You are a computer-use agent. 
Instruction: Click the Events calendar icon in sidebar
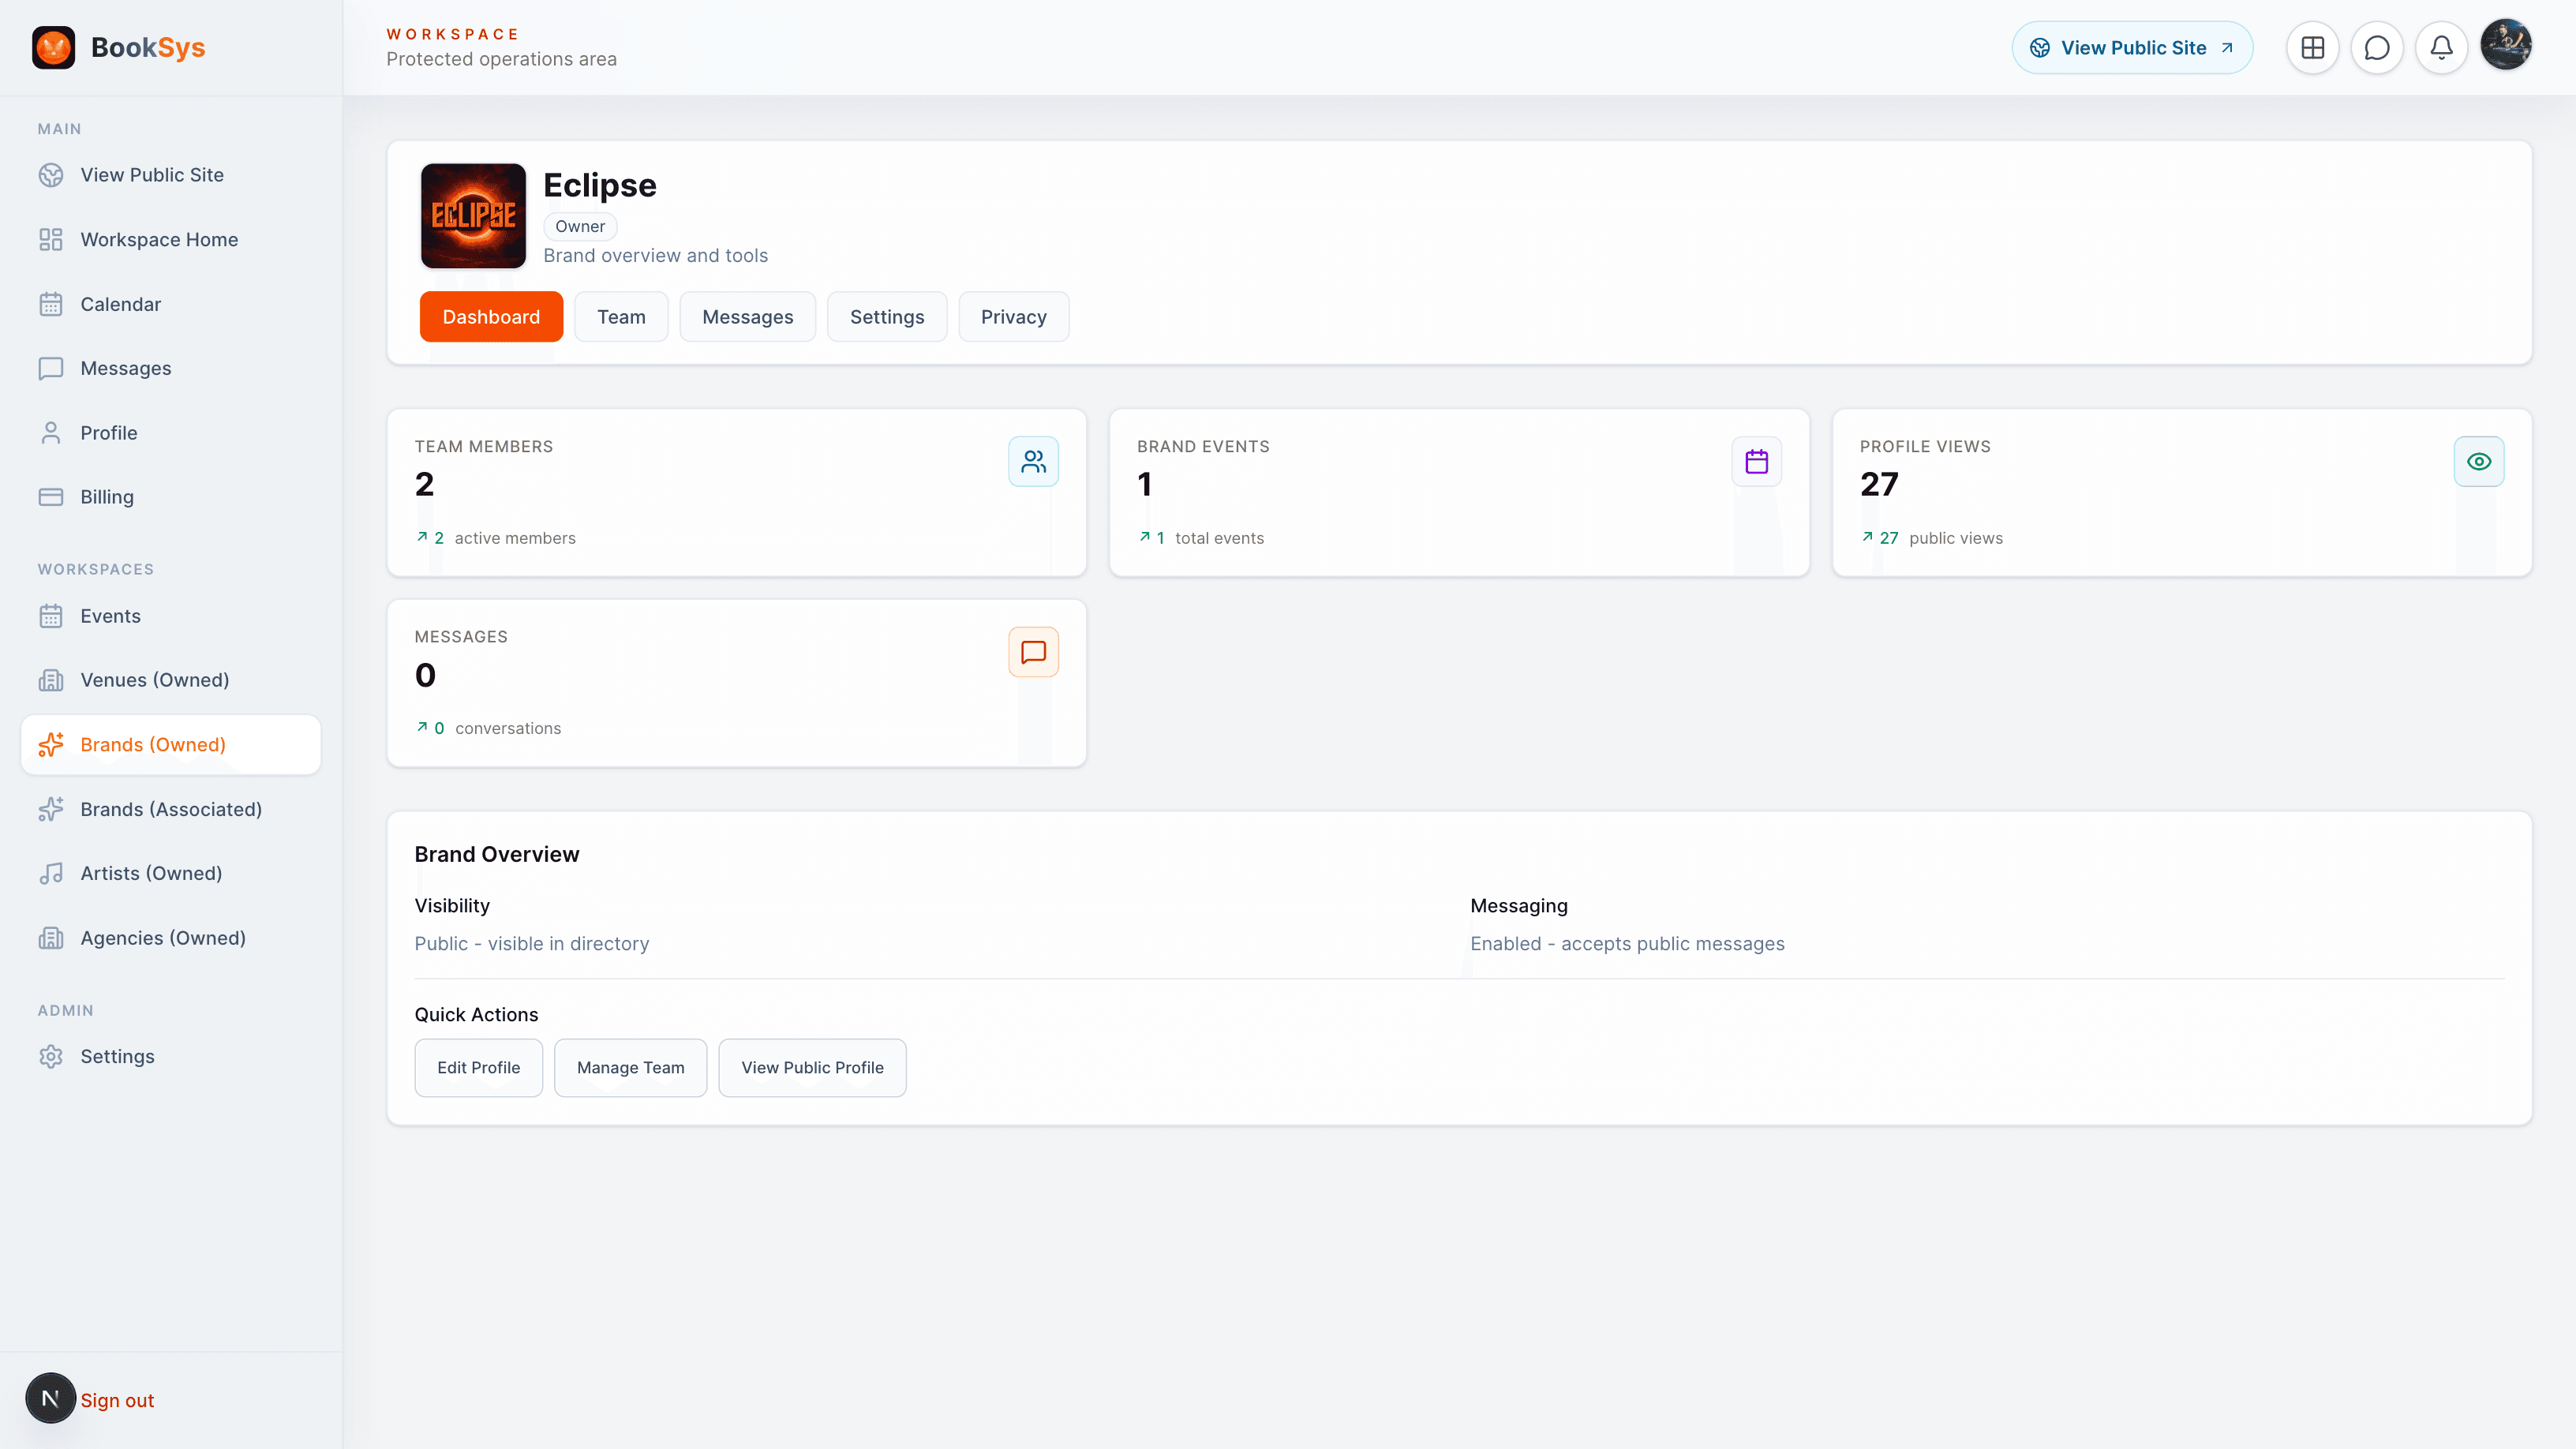point(51,616)
